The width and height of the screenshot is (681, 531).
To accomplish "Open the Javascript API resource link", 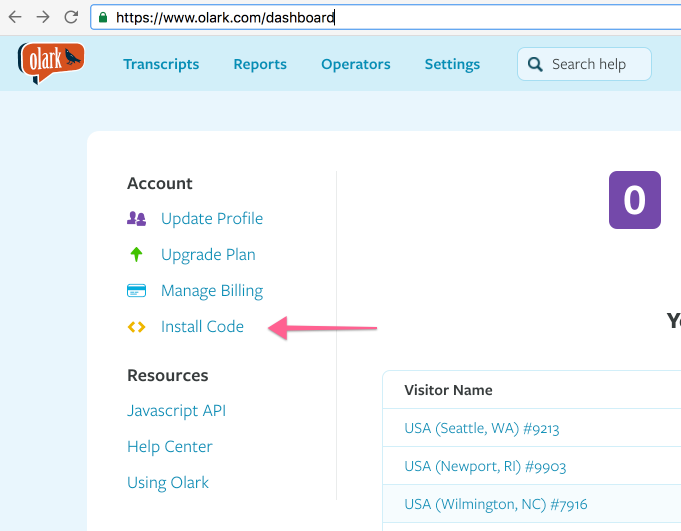I will pyautogui.click(x=176, y=411).
